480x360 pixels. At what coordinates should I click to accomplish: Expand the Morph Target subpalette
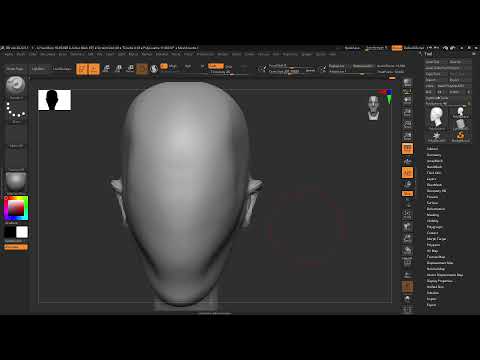coord(436,239)
